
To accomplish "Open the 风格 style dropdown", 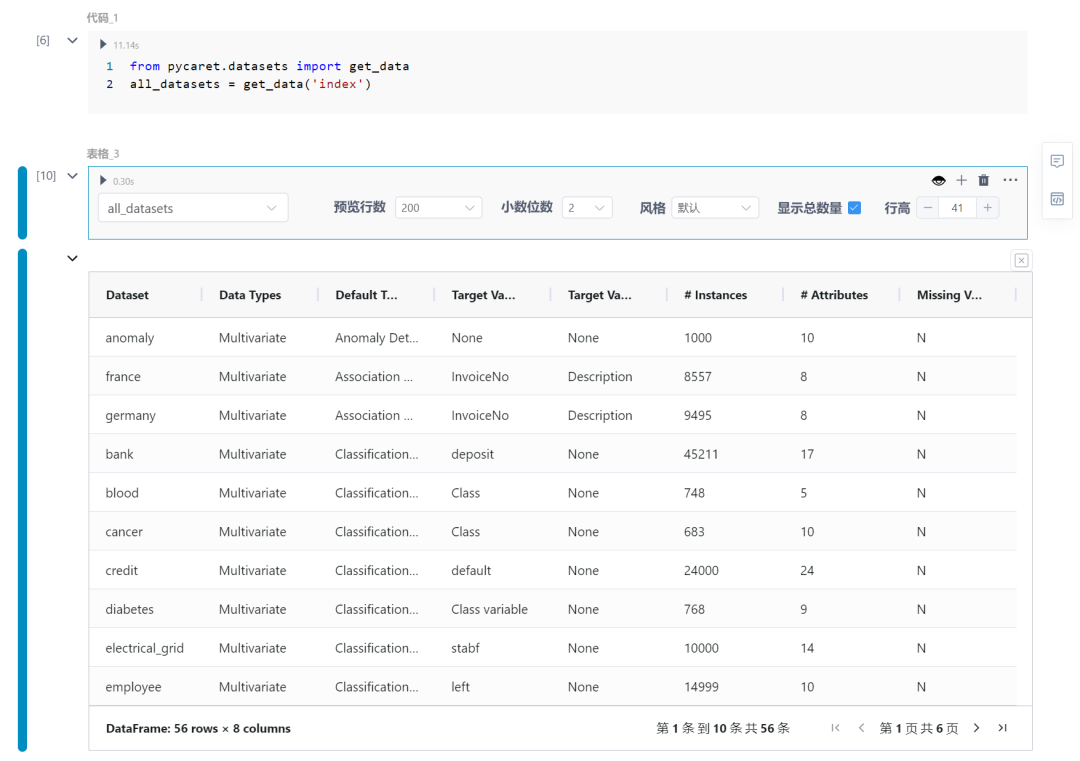I will tap(715, 208).
